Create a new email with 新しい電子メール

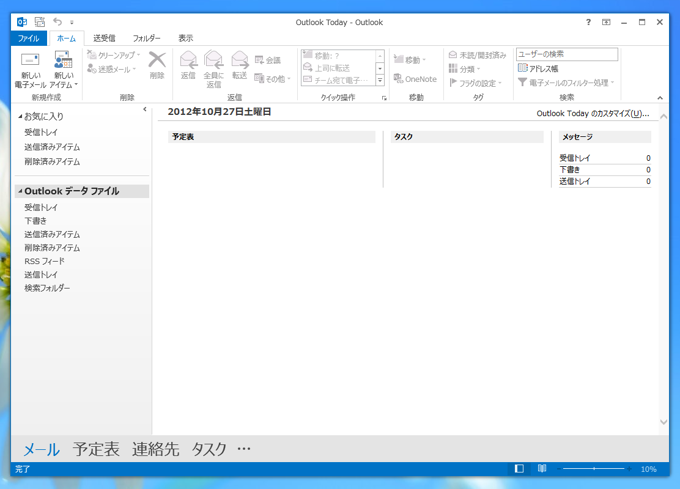[x=30, y=69]
